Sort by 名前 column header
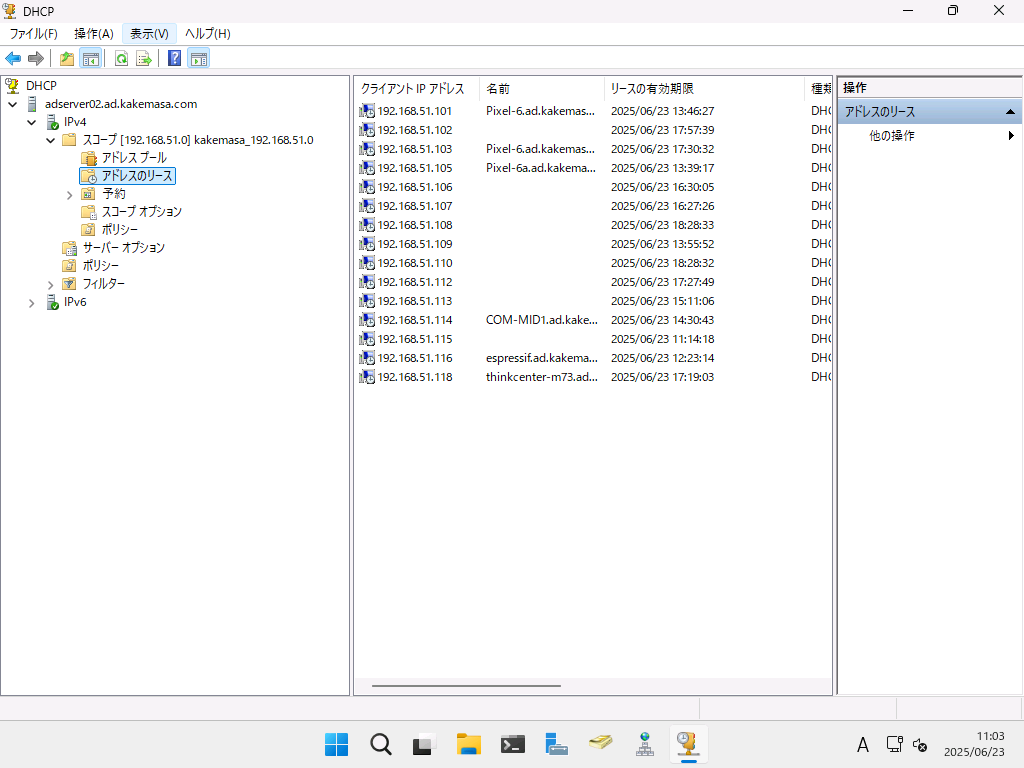This screenshot has height=768, width=1024. [x=542, y=89]
